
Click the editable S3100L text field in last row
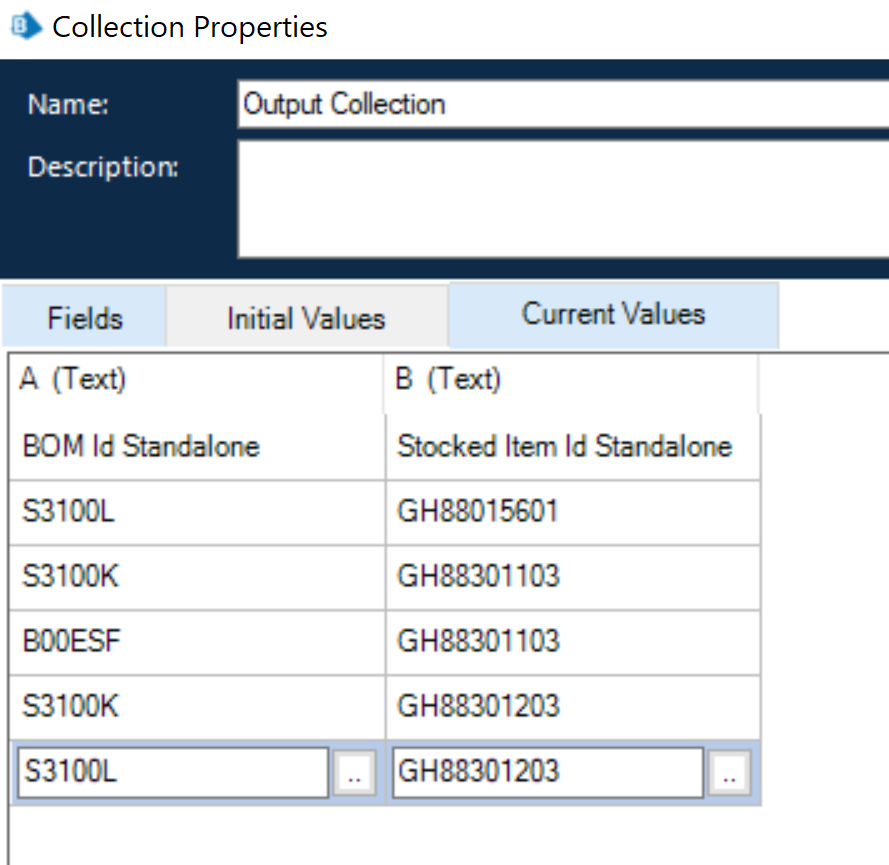click(172, 773)
